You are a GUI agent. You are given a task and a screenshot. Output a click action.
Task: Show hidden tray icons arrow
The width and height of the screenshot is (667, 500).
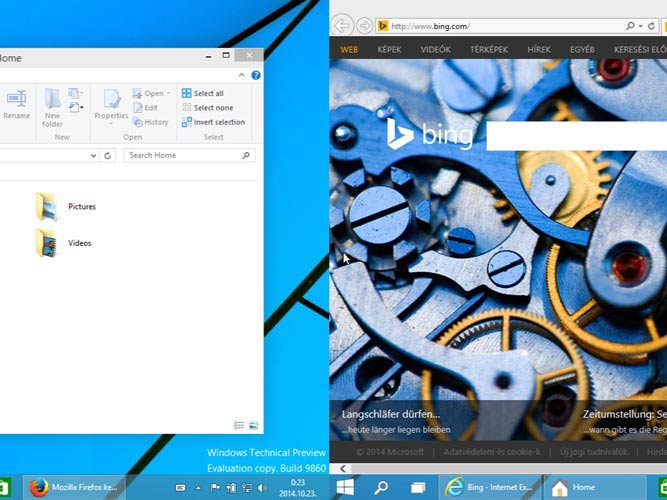[198, 488]
